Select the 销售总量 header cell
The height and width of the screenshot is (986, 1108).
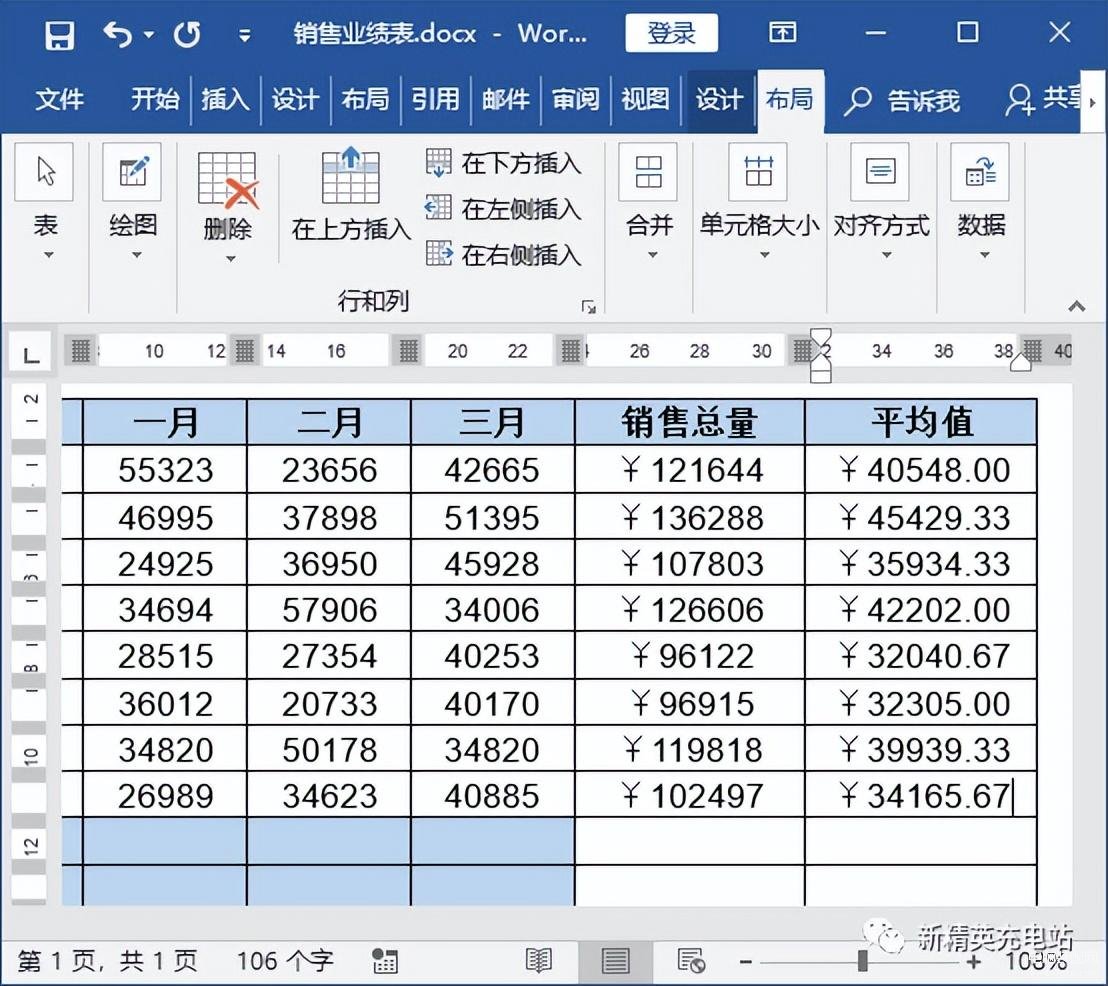pyautogui.click(x=690, y=423)
